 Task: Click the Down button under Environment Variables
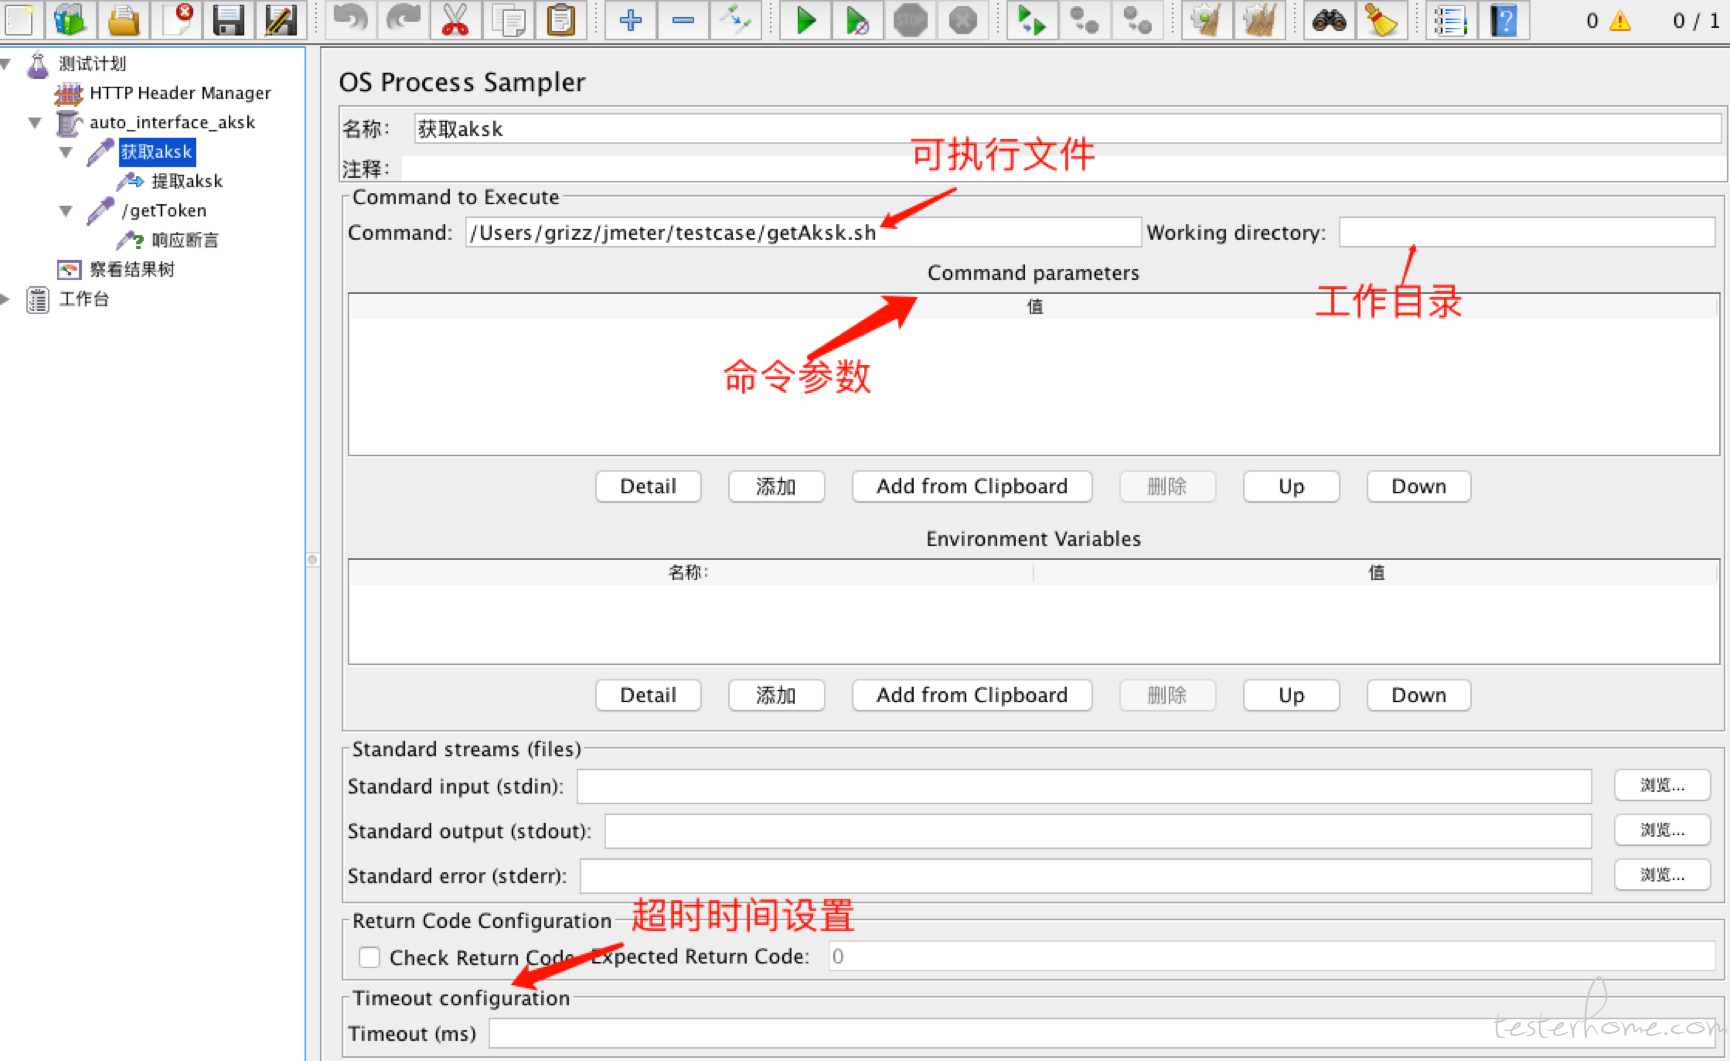point(1418,695)
